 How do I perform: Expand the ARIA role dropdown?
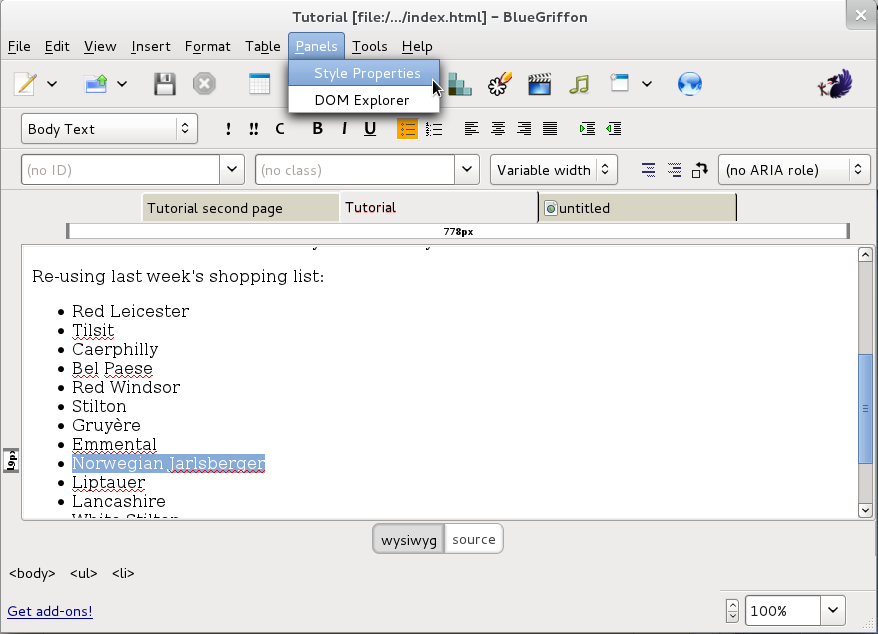pos(794,170)
